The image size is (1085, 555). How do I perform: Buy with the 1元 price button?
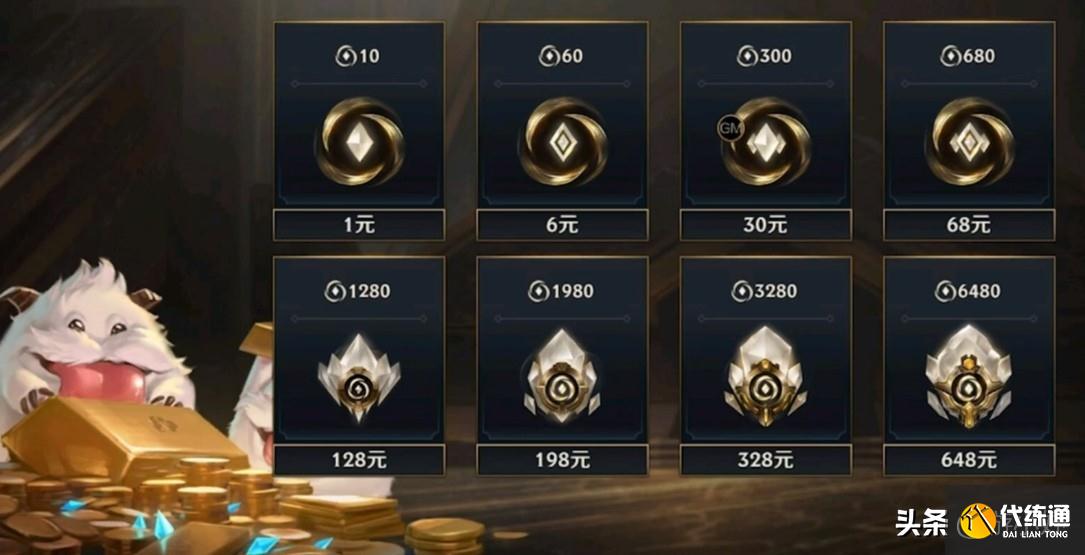click(359, 226)
